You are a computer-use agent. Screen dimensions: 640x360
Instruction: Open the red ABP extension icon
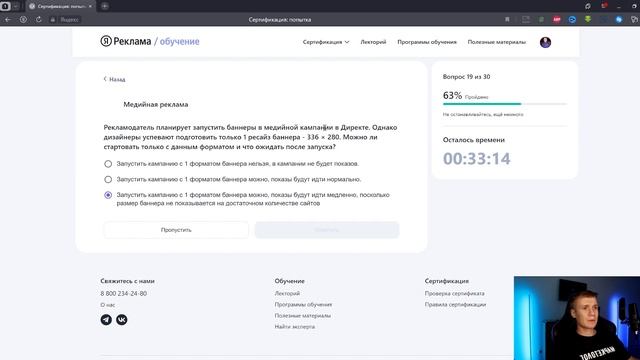[x=557, y=20]
